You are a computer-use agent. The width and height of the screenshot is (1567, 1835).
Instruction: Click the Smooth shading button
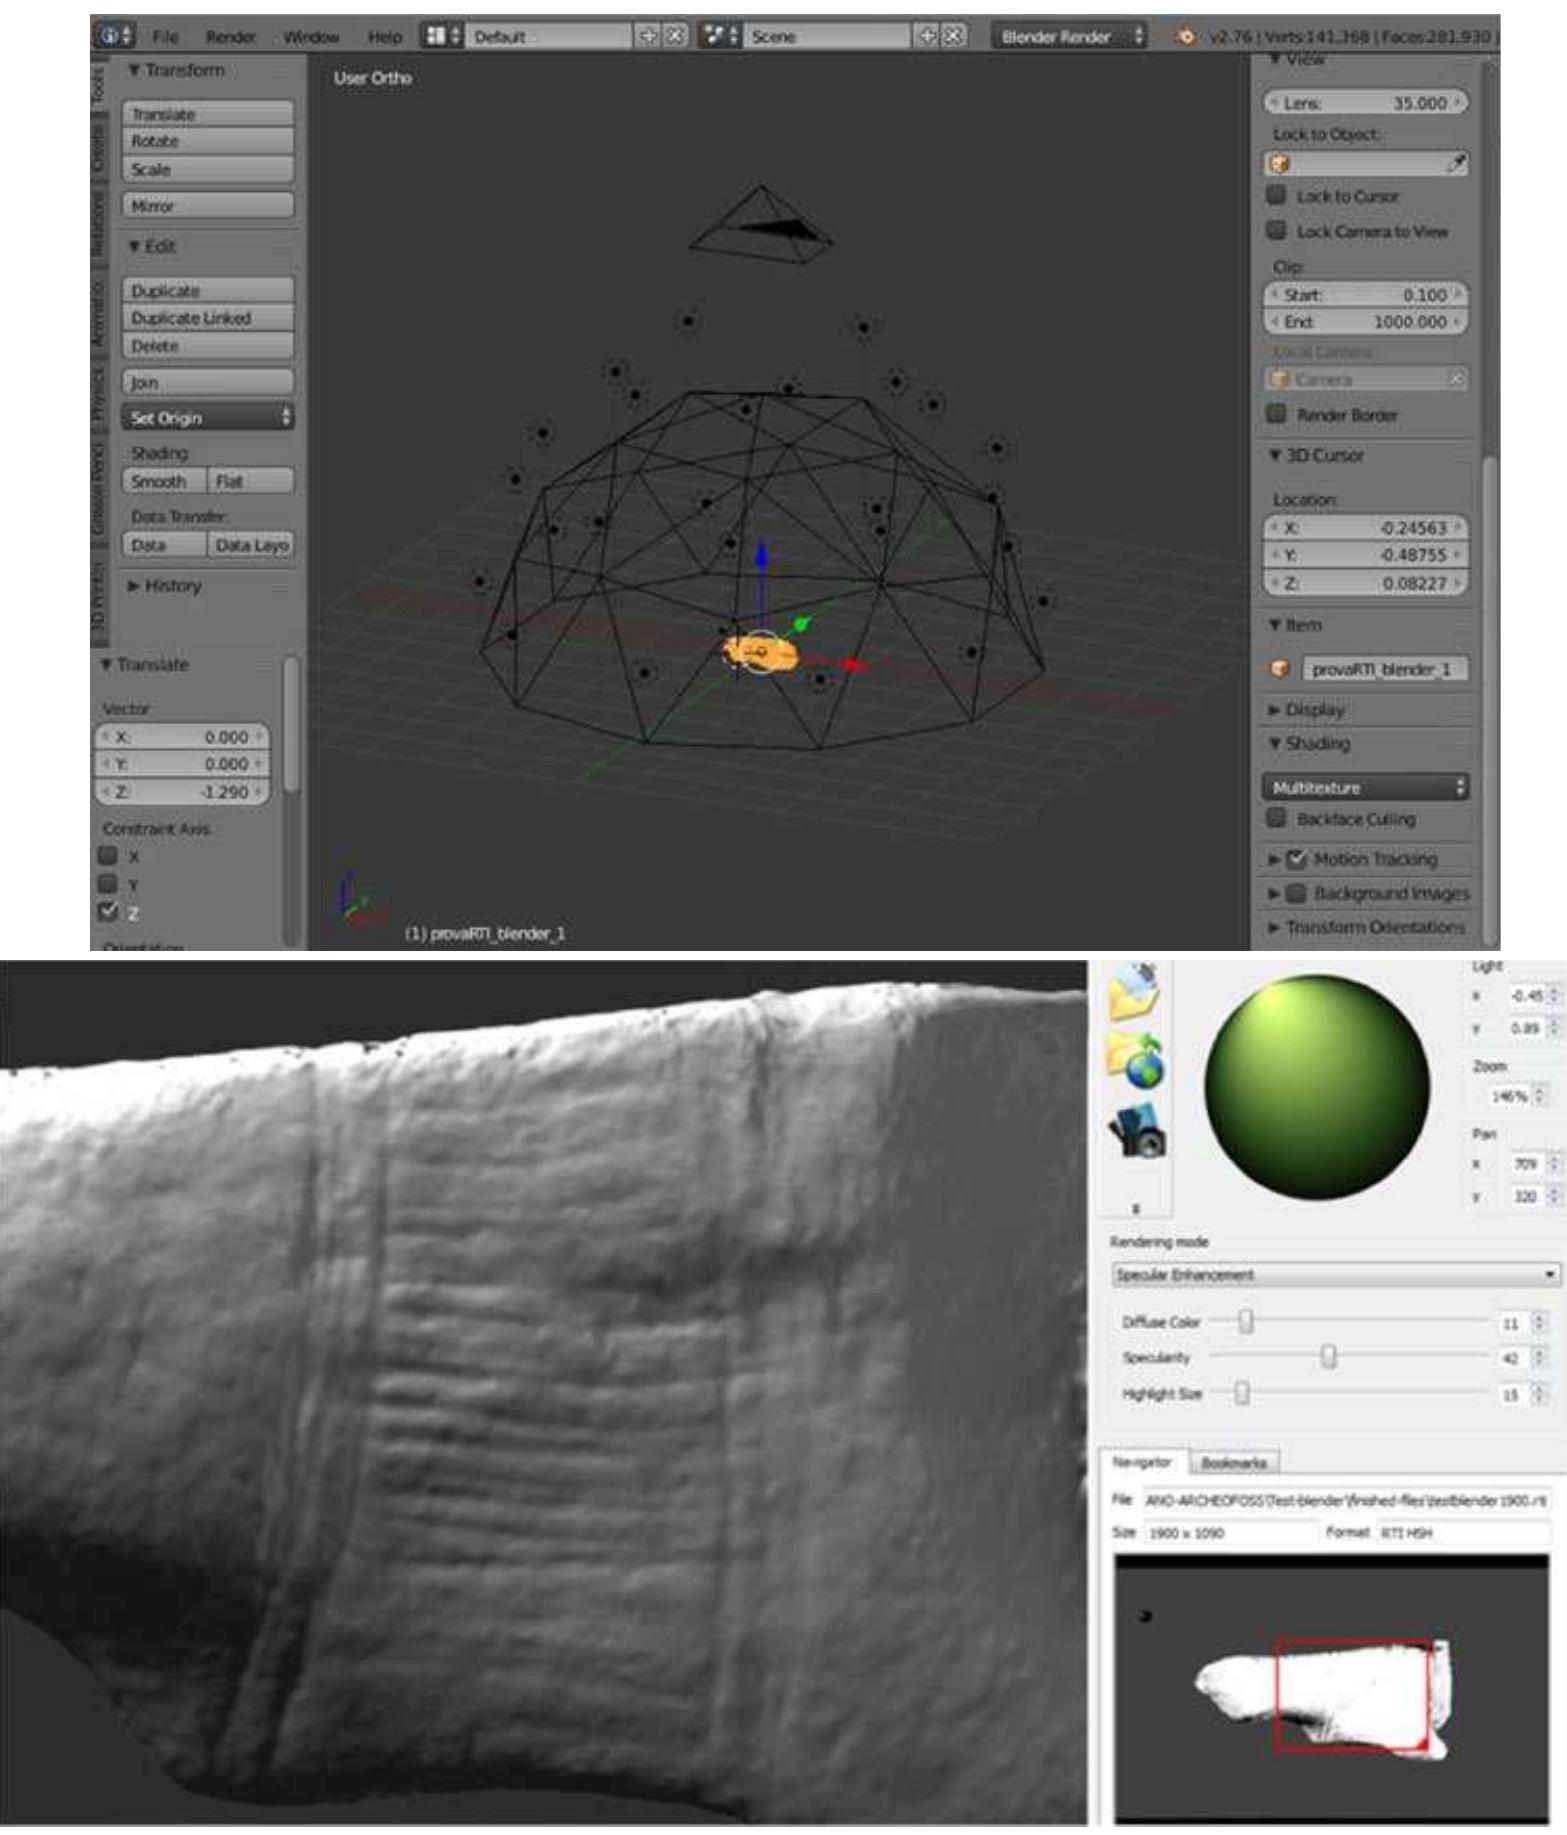pos(164,481)
